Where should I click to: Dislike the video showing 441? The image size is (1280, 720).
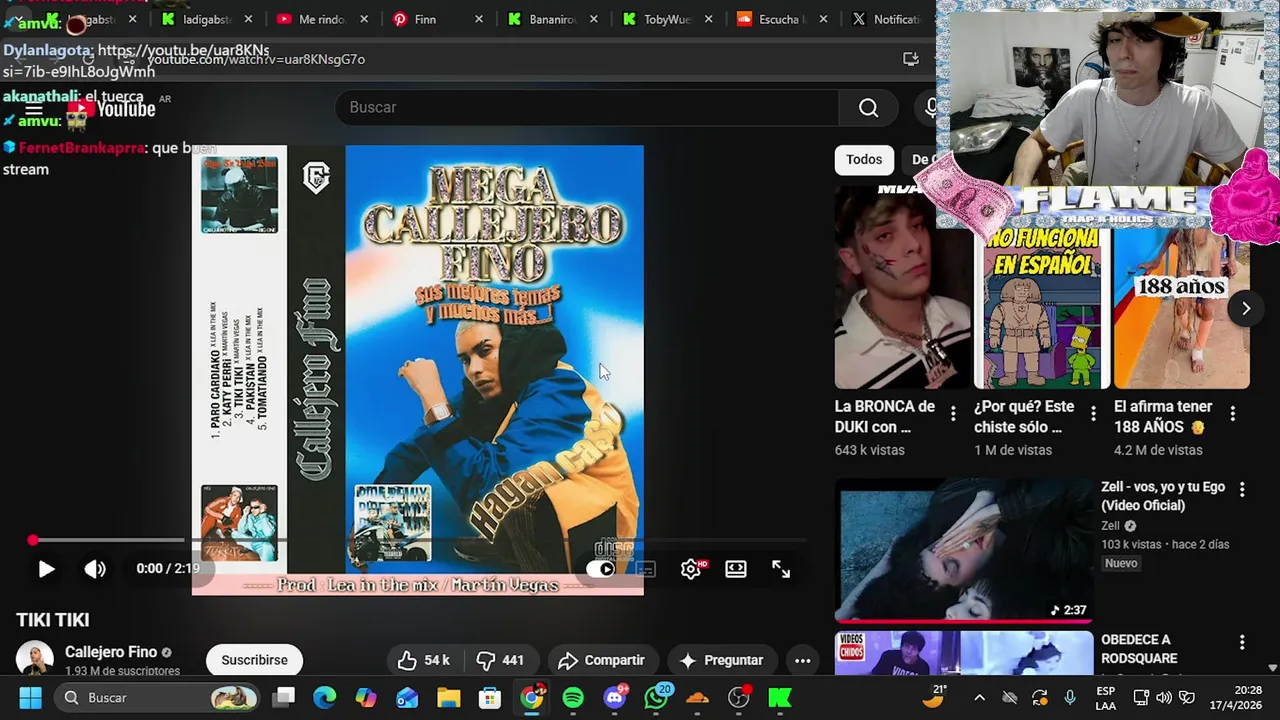pos(501,660)
